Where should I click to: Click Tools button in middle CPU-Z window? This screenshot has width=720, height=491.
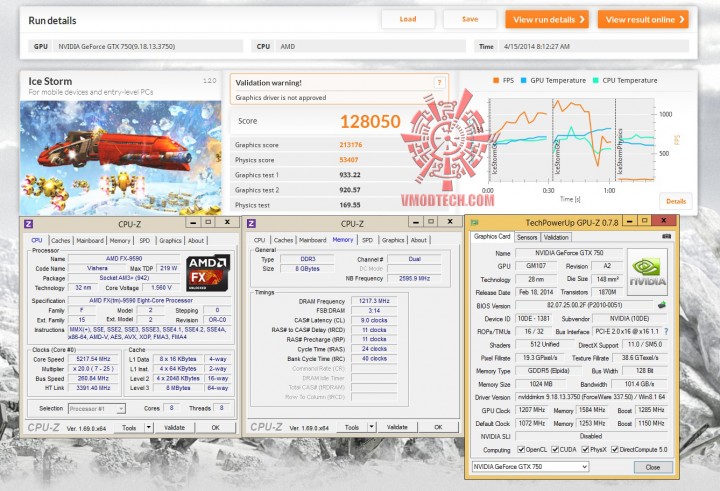click(x=352, y=427)
